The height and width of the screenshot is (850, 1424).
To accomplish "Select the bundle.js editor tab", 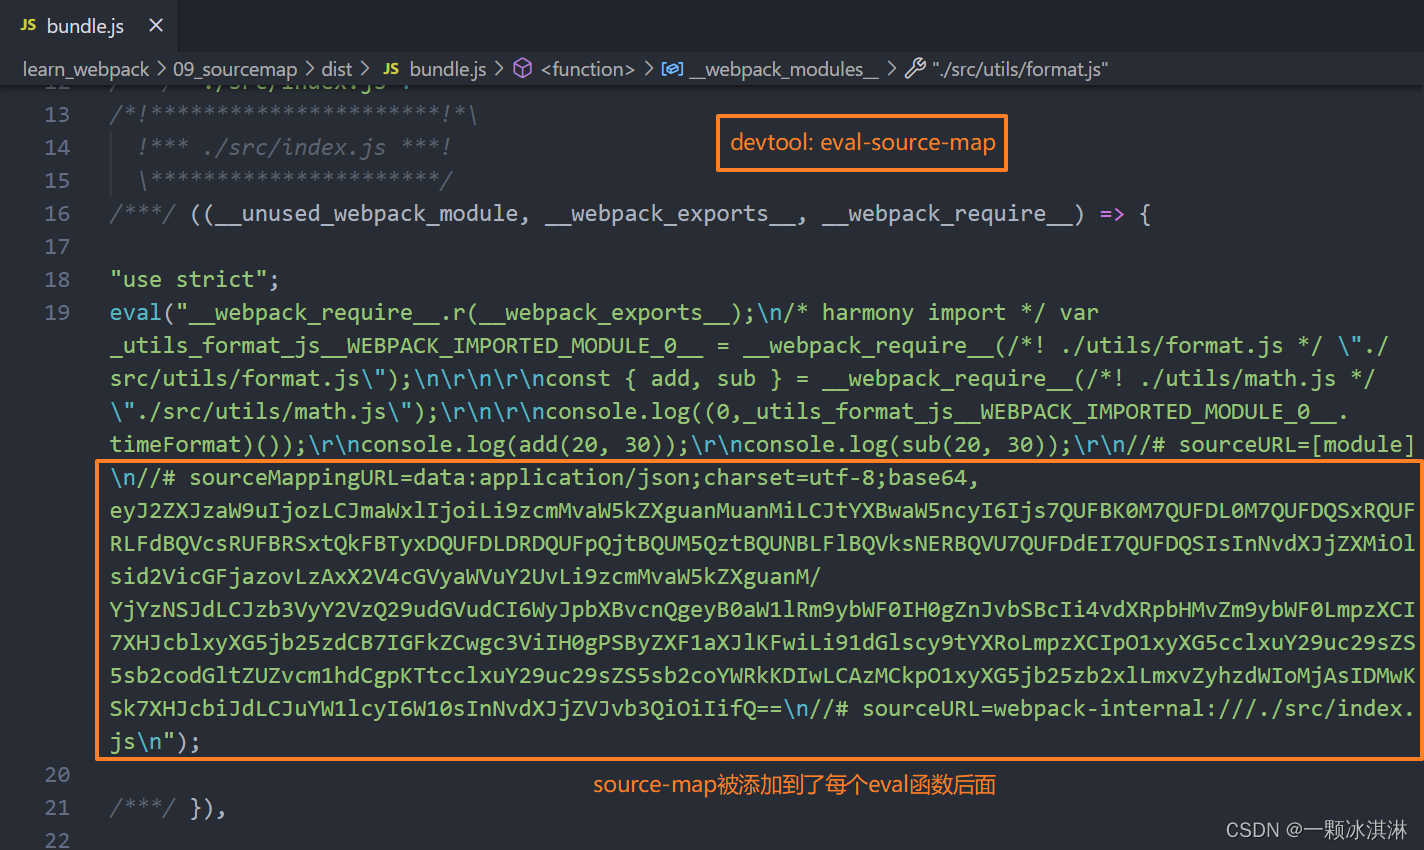I will tap(90, 26).
